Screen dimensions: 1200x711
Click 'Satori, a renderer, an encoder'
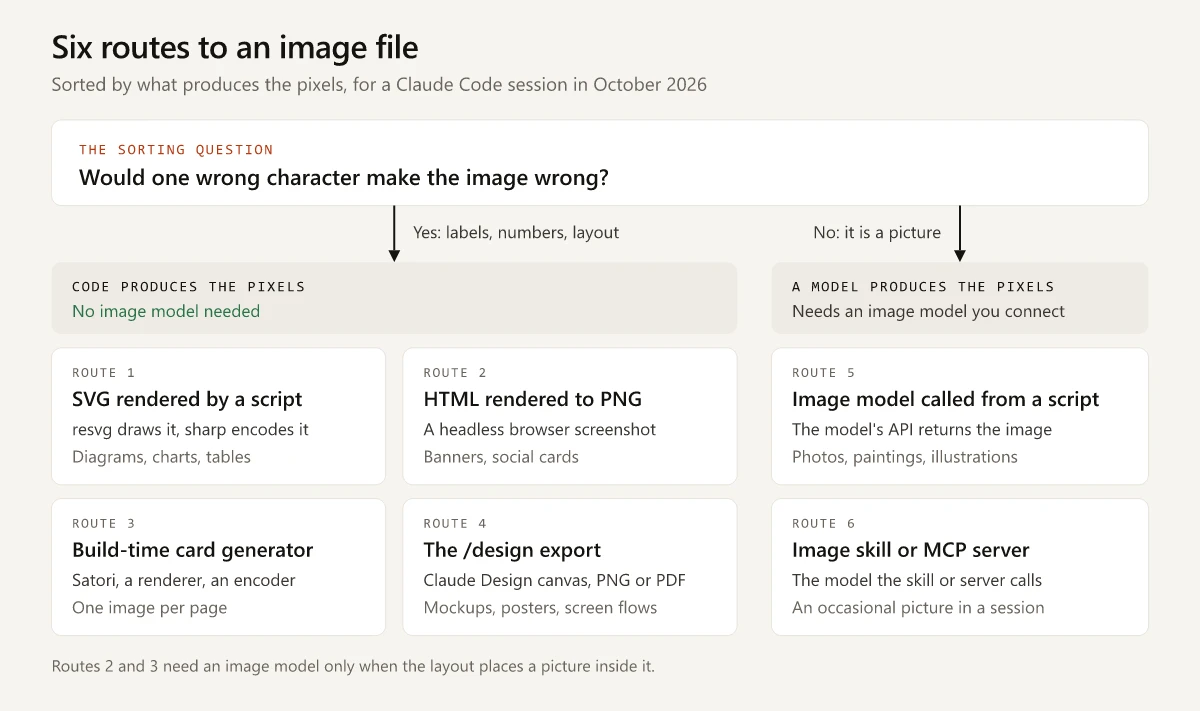click(184, 580)
